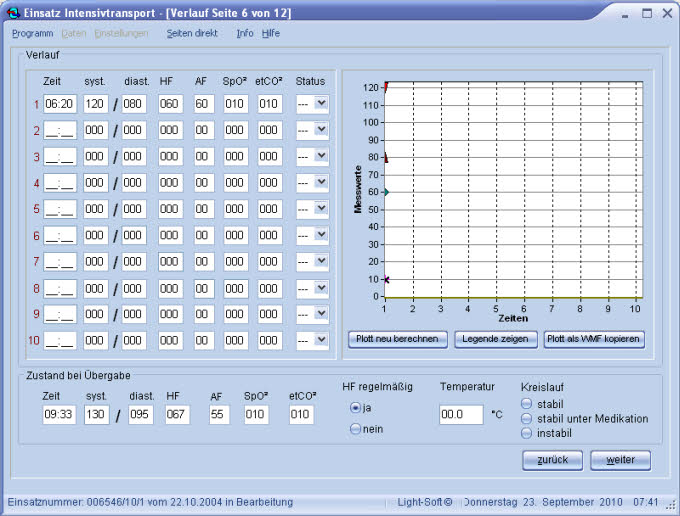680x516 pixels.
Task: Click row 6 AF field
Action: (x=204, y=235)
